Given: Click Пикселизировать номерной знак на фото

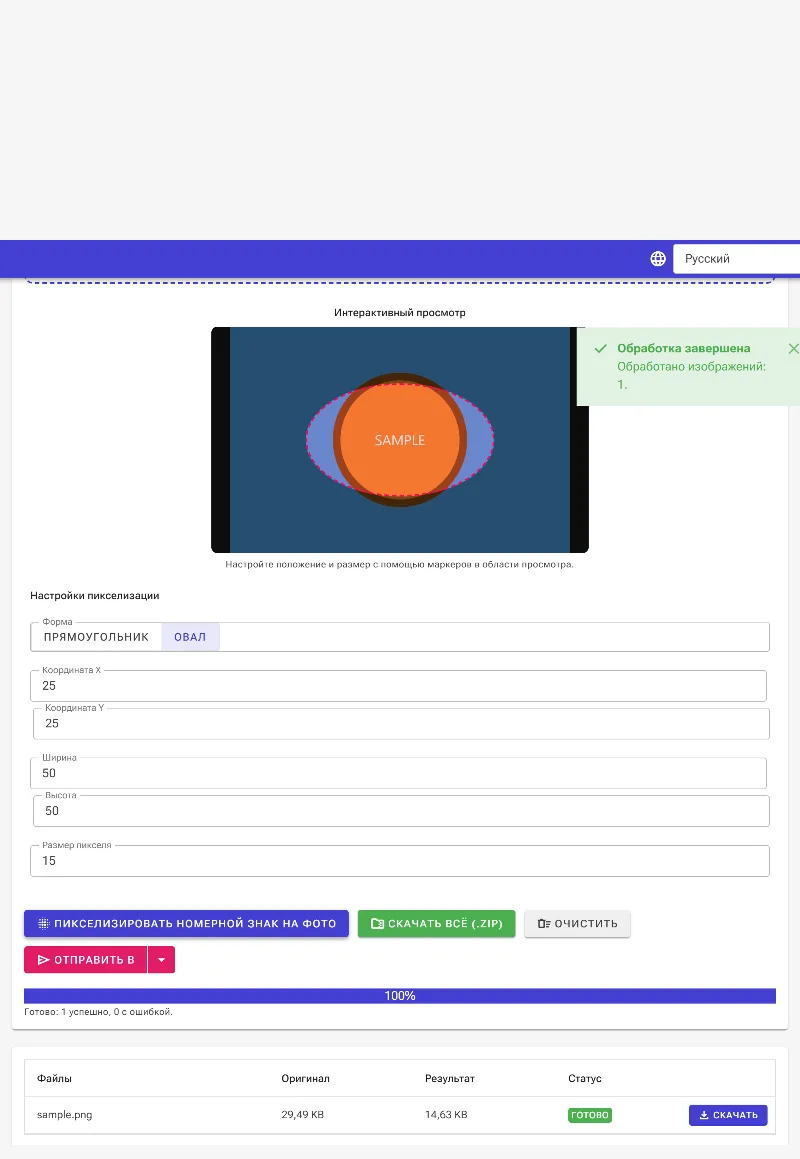Looking at the screenshot, I should point(186,923).
